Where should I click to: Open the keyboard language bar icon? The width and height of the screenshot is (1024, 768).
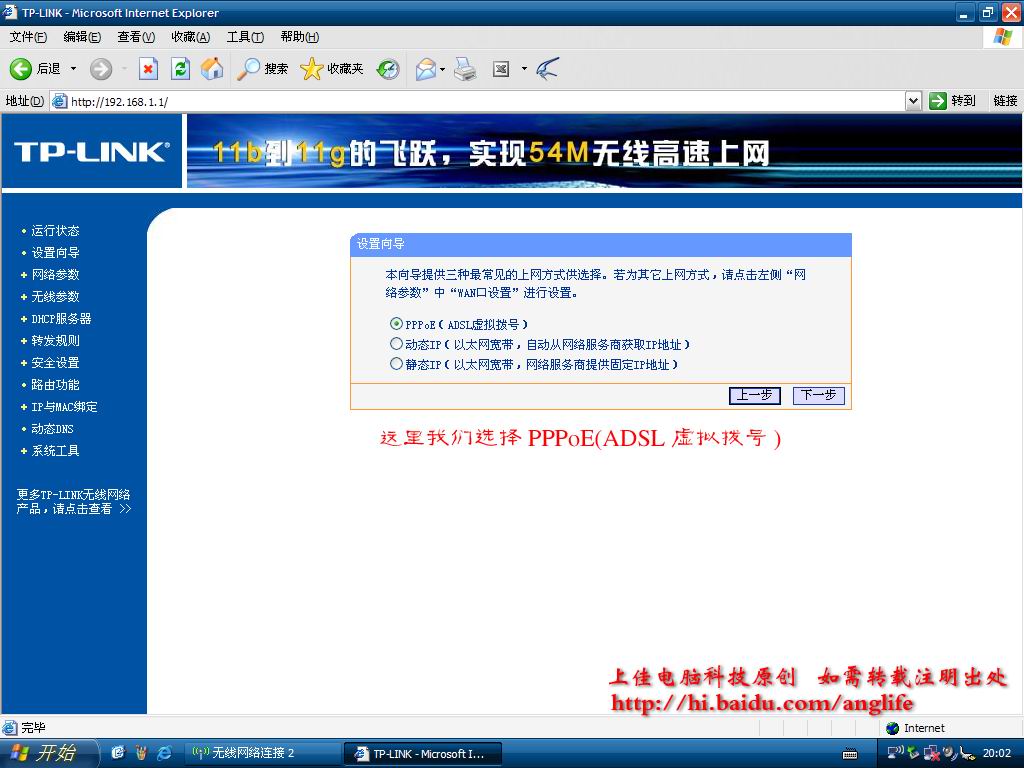pos(850,754)
